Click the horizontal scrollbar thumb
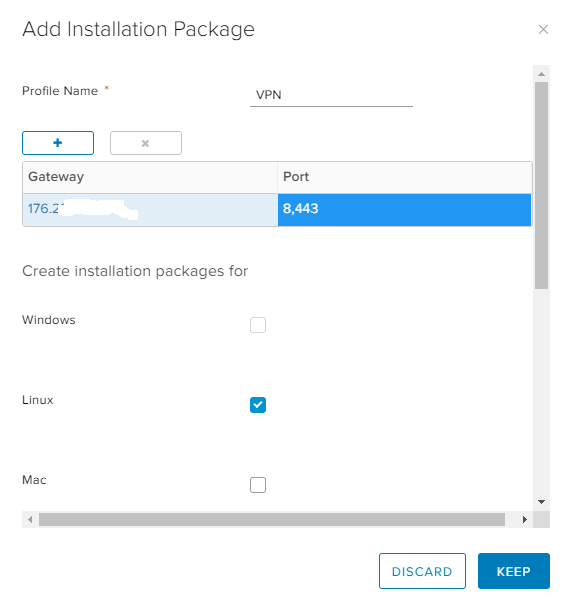 click(272, 519)
